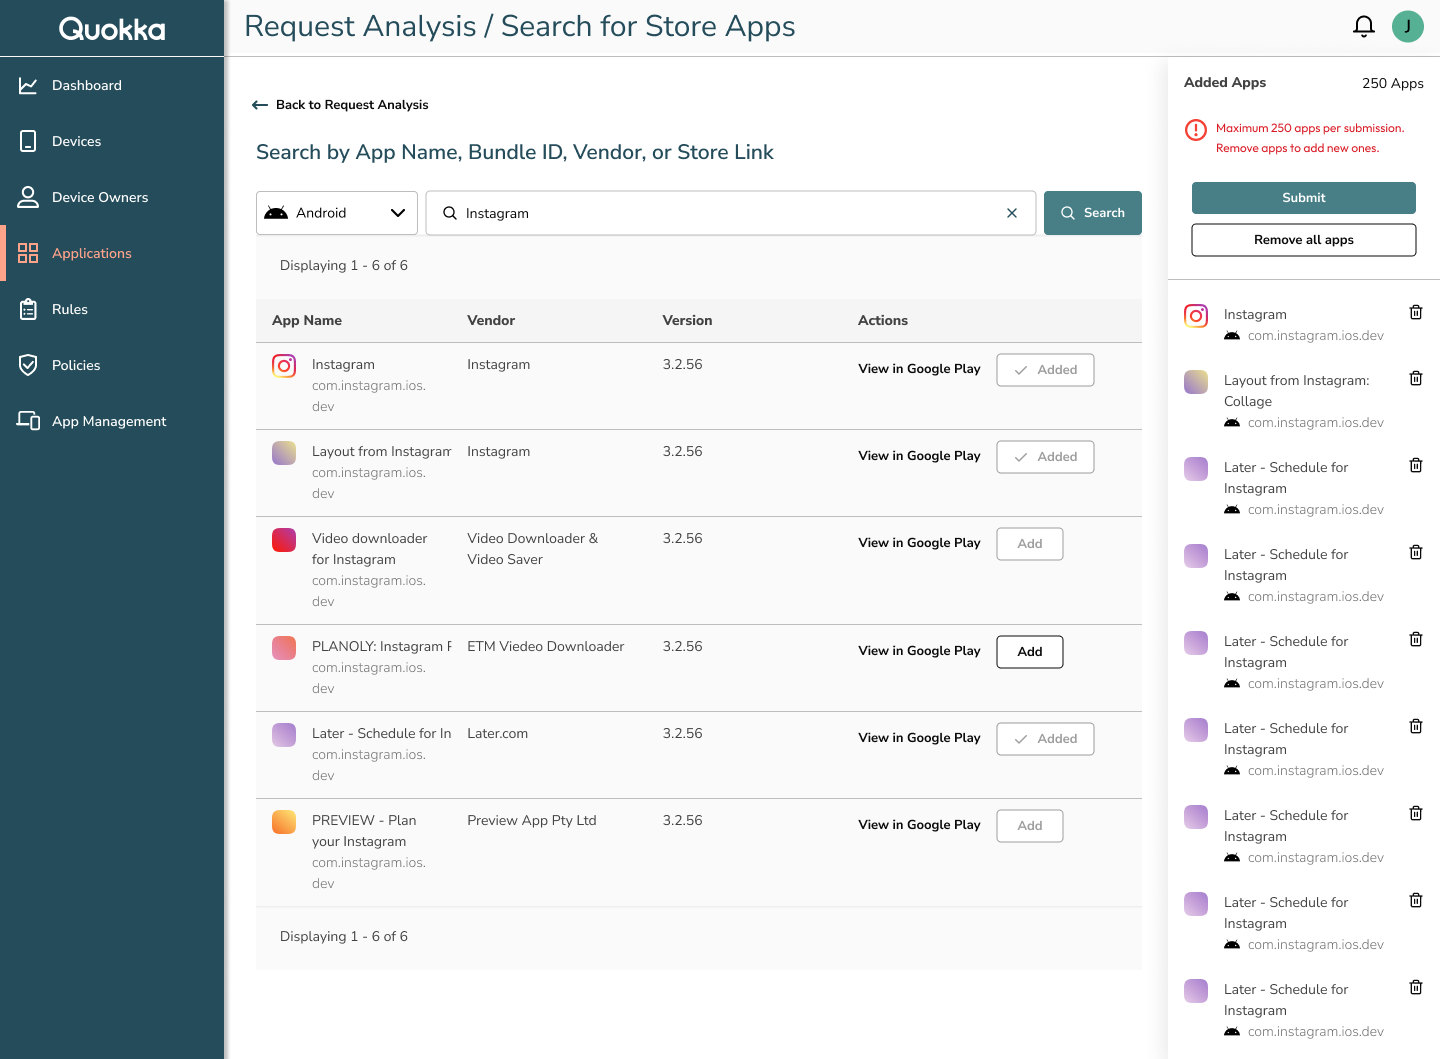1440x1059 pixels.
Task: Submit the added apps
Action: pos(1304,198)
